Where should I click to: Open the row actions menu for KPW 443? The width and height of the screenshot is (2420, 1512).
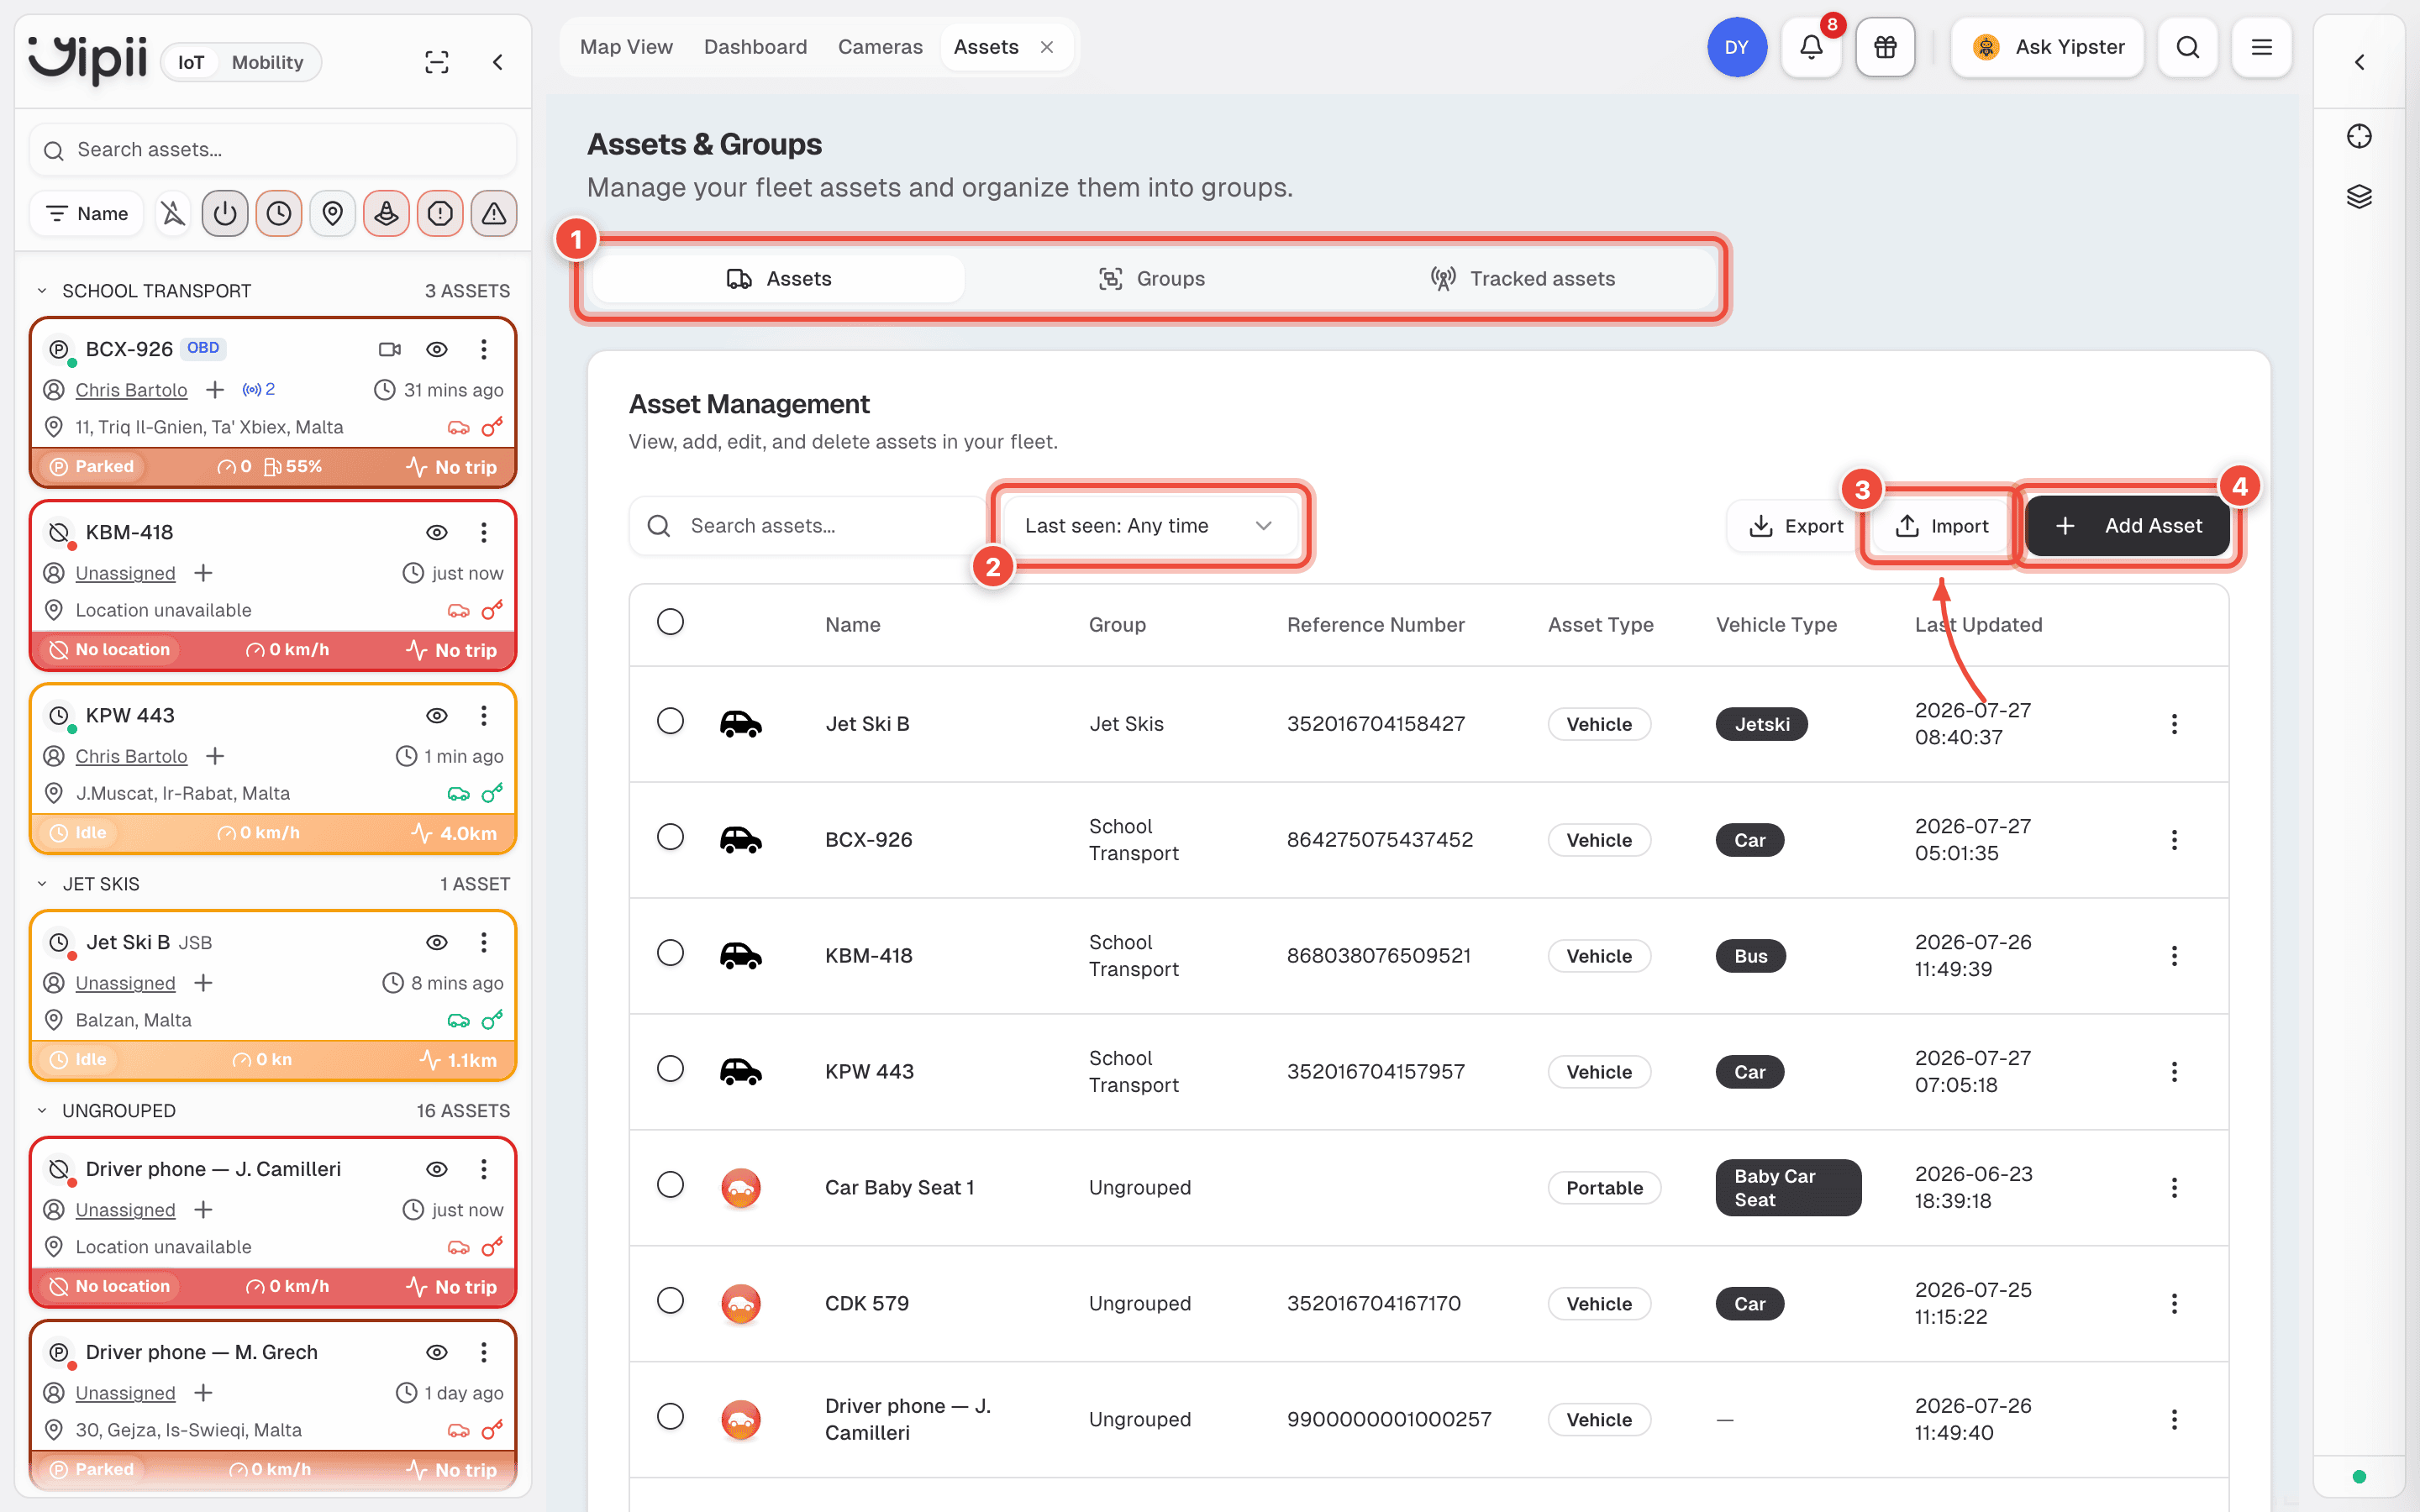(x=2174, y=1072)
